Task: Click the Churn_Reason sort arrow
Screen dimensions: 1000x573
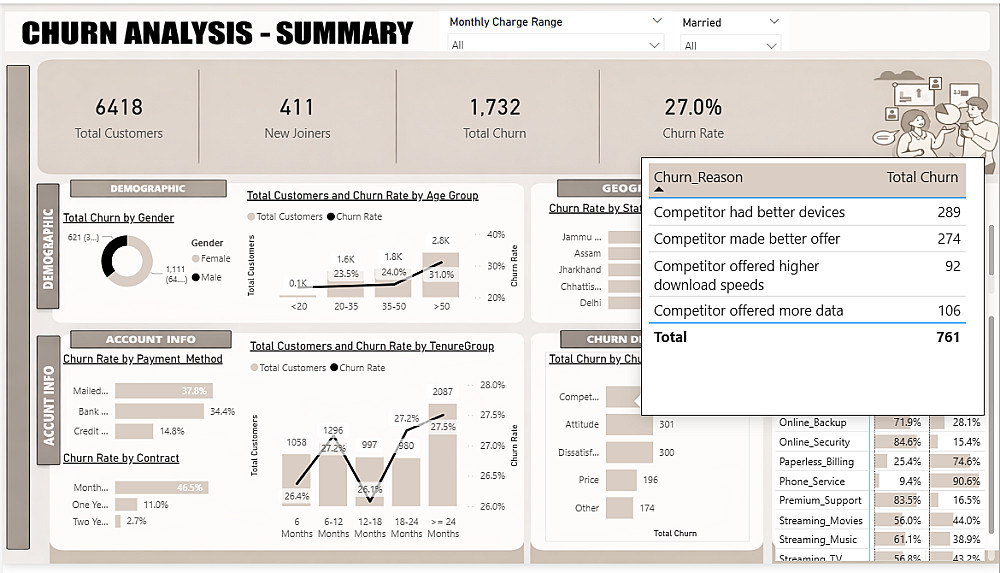Action: 659,190
